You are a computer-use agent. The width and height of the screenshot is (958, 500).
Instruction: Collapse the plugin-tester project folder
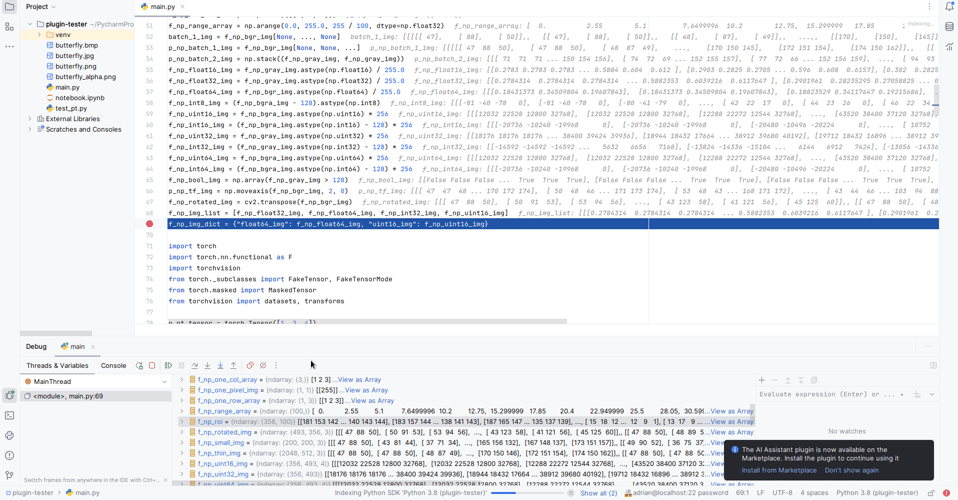[30, 24]
